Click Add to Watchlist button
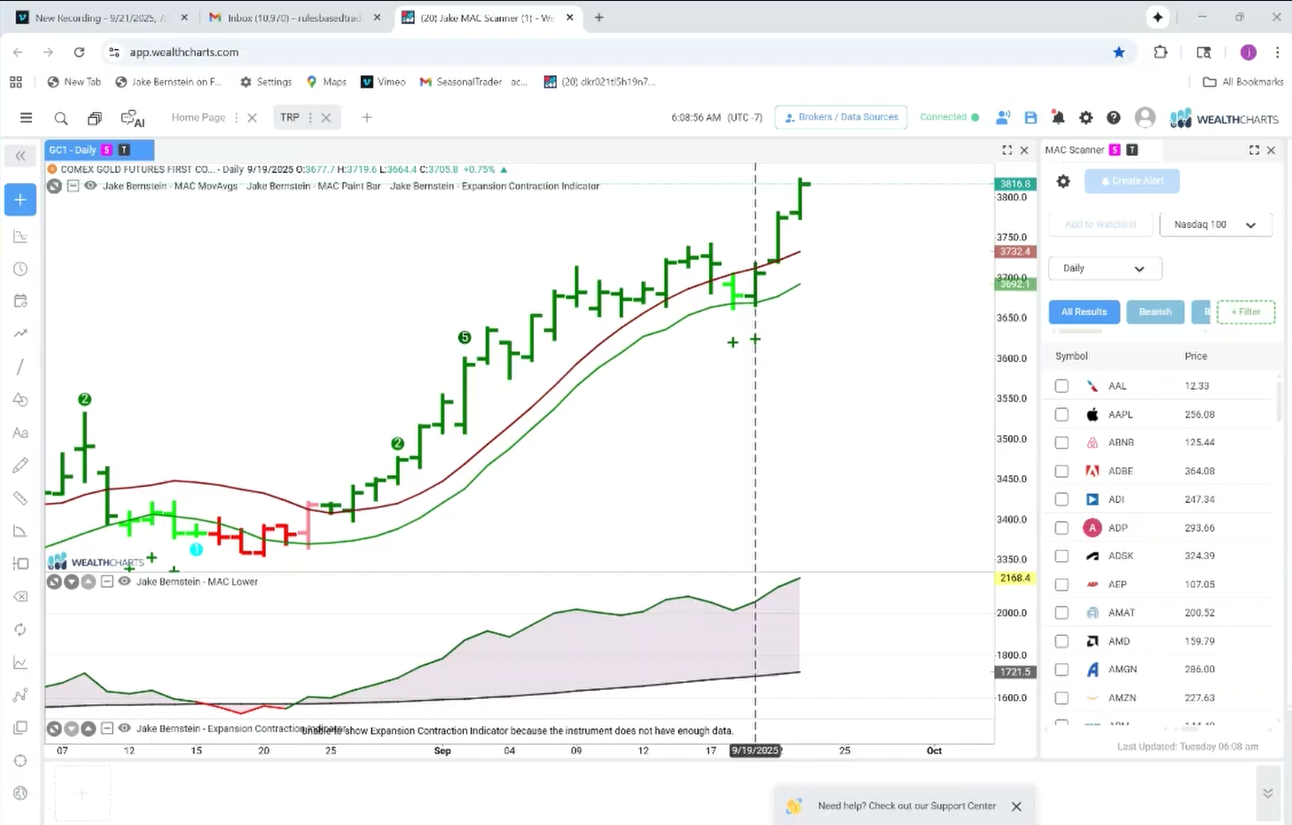This screenshot has width=1292, height=825. (1101, 225)
